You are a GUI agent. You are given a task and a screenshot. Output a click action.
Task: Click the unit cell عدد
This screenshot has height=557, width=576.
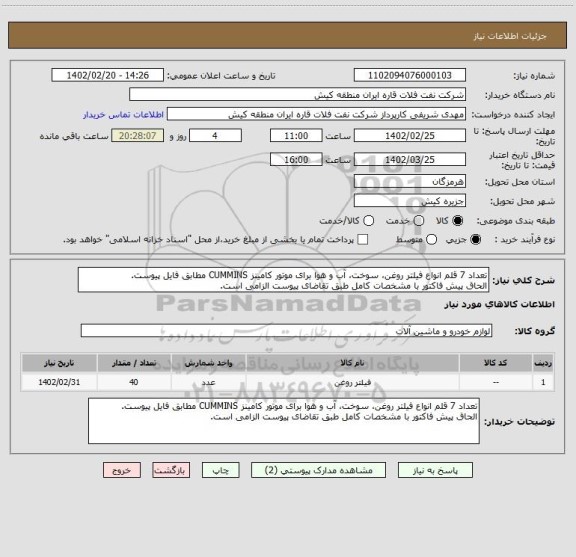pyautogui.click(x=208, y=382)
